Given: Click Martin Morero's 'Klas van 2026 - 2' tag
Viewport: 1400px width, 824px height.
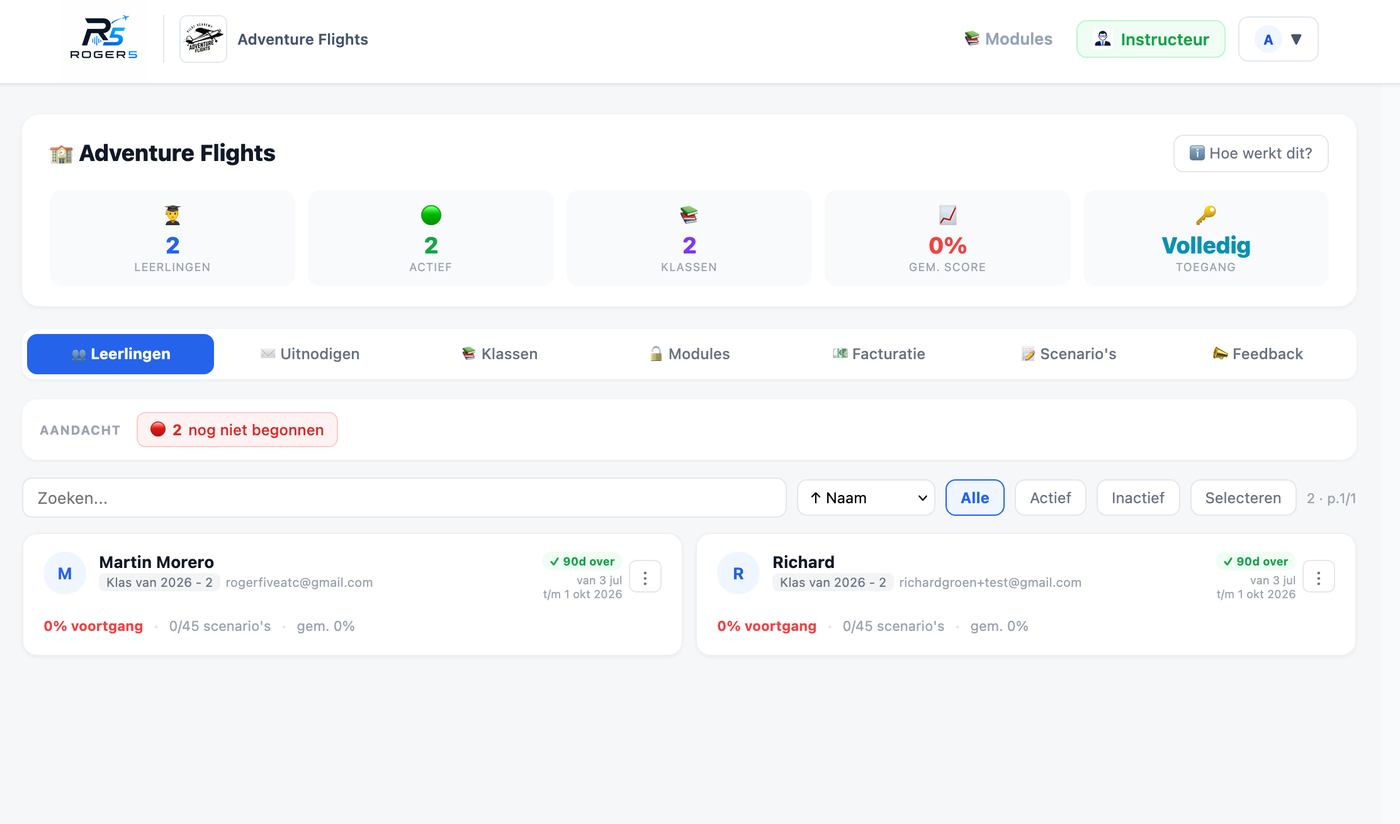Looking at the screenshot, I should [160, 582].
